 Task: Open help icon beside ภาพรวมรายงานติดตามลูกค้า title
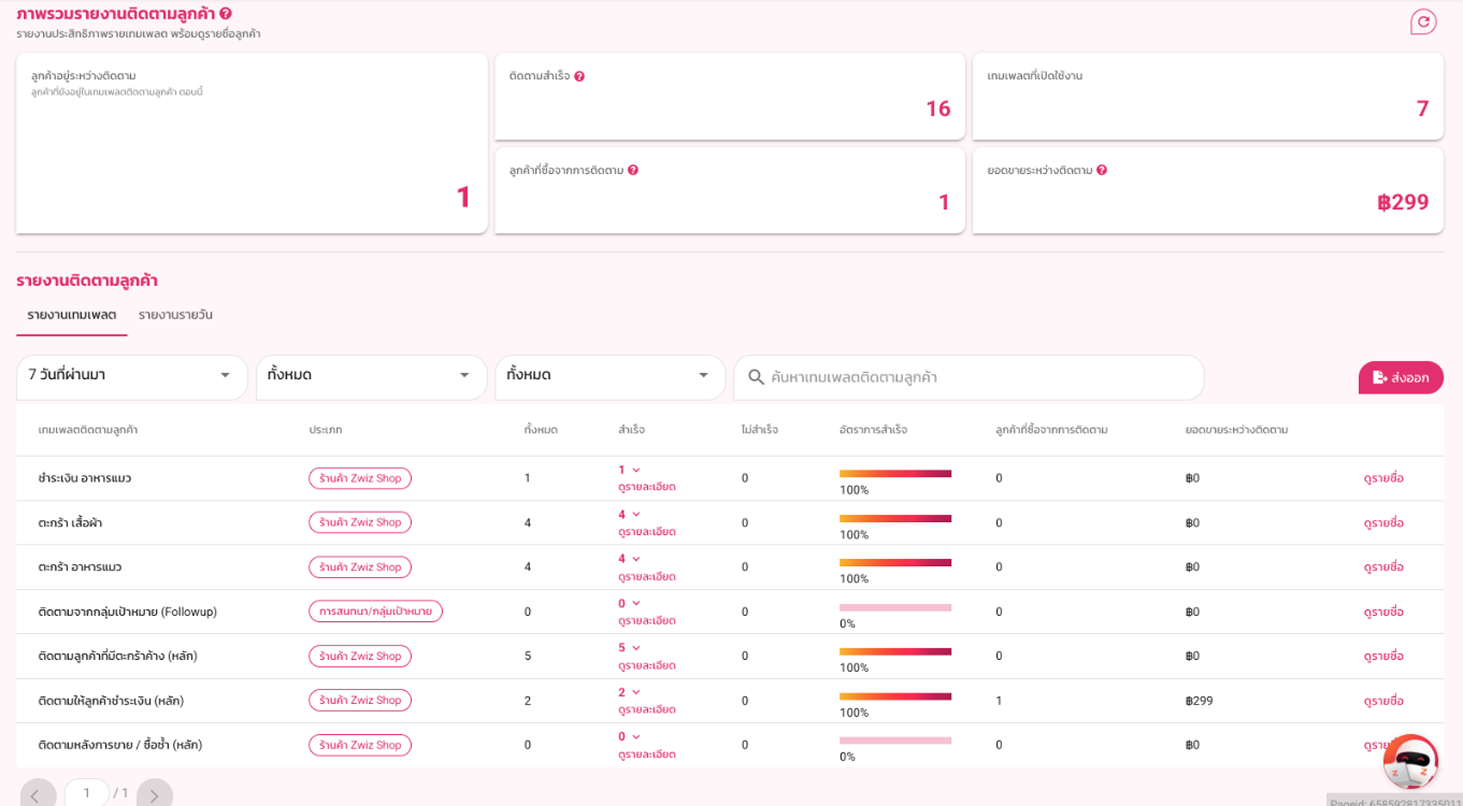click(226, 14)
